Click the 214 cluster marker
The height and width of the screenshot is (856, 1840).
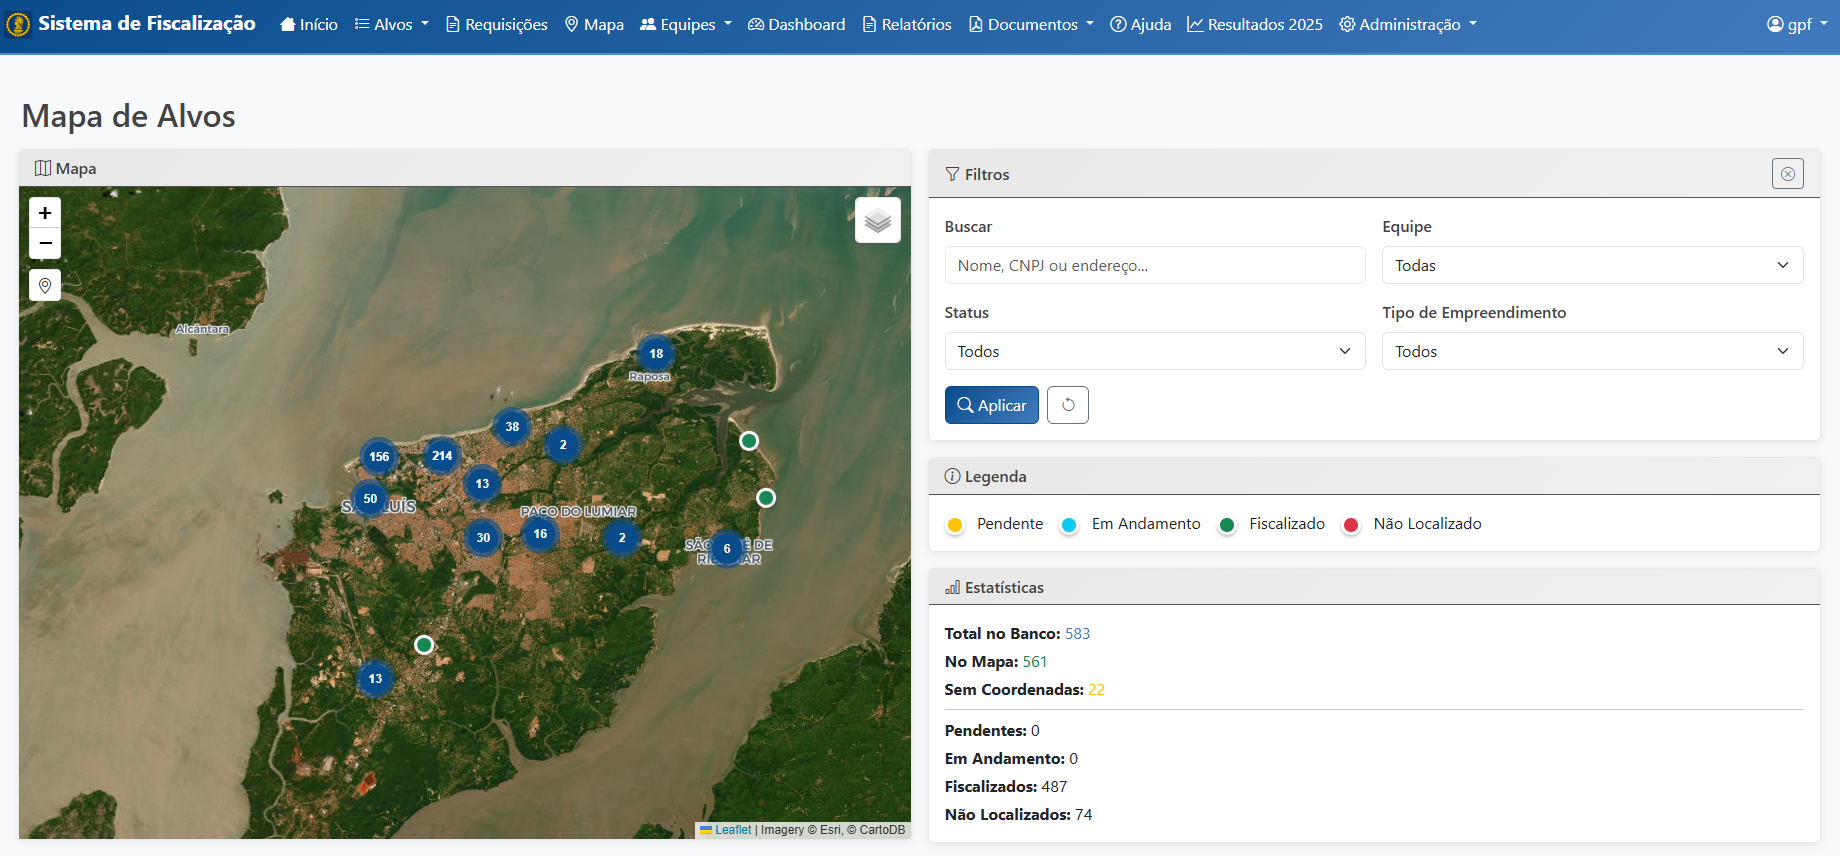coord(442,456)
